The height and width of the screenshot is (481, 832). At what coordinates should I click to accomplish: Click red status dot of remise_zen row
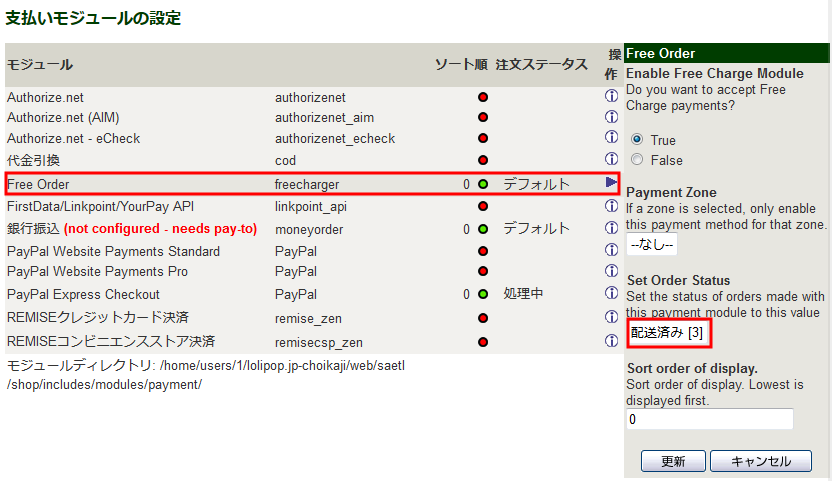(x=483, y=318)
